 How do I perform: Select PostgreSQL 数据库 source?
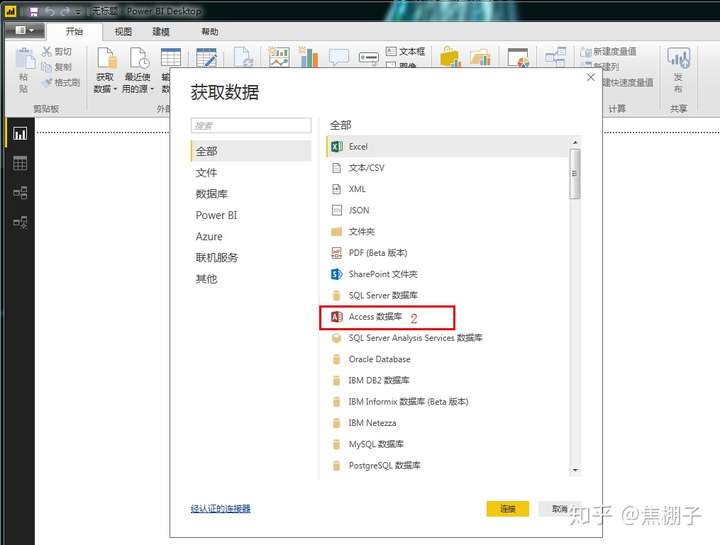[447, 466]
